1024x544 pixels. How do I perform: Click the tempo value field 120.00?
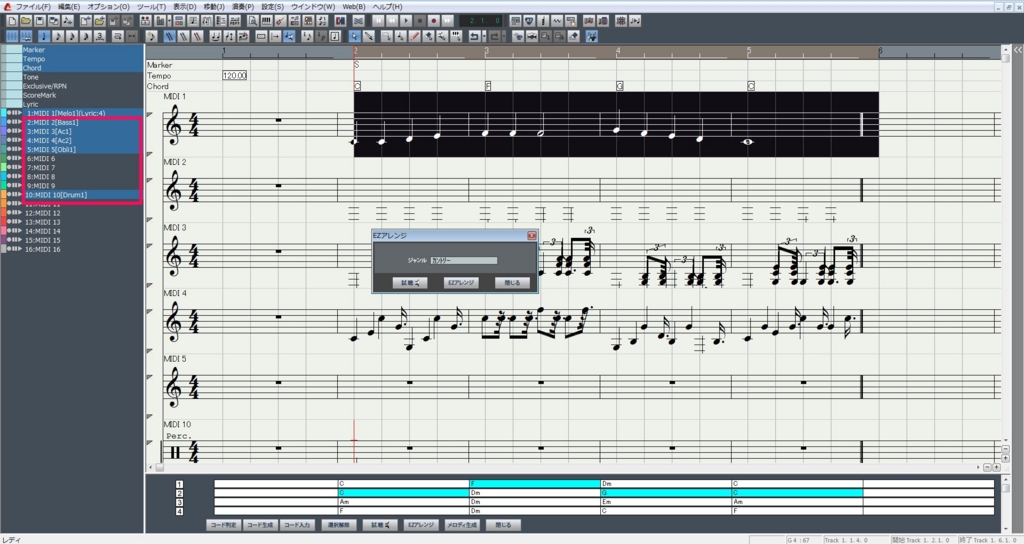coord(235,75)
